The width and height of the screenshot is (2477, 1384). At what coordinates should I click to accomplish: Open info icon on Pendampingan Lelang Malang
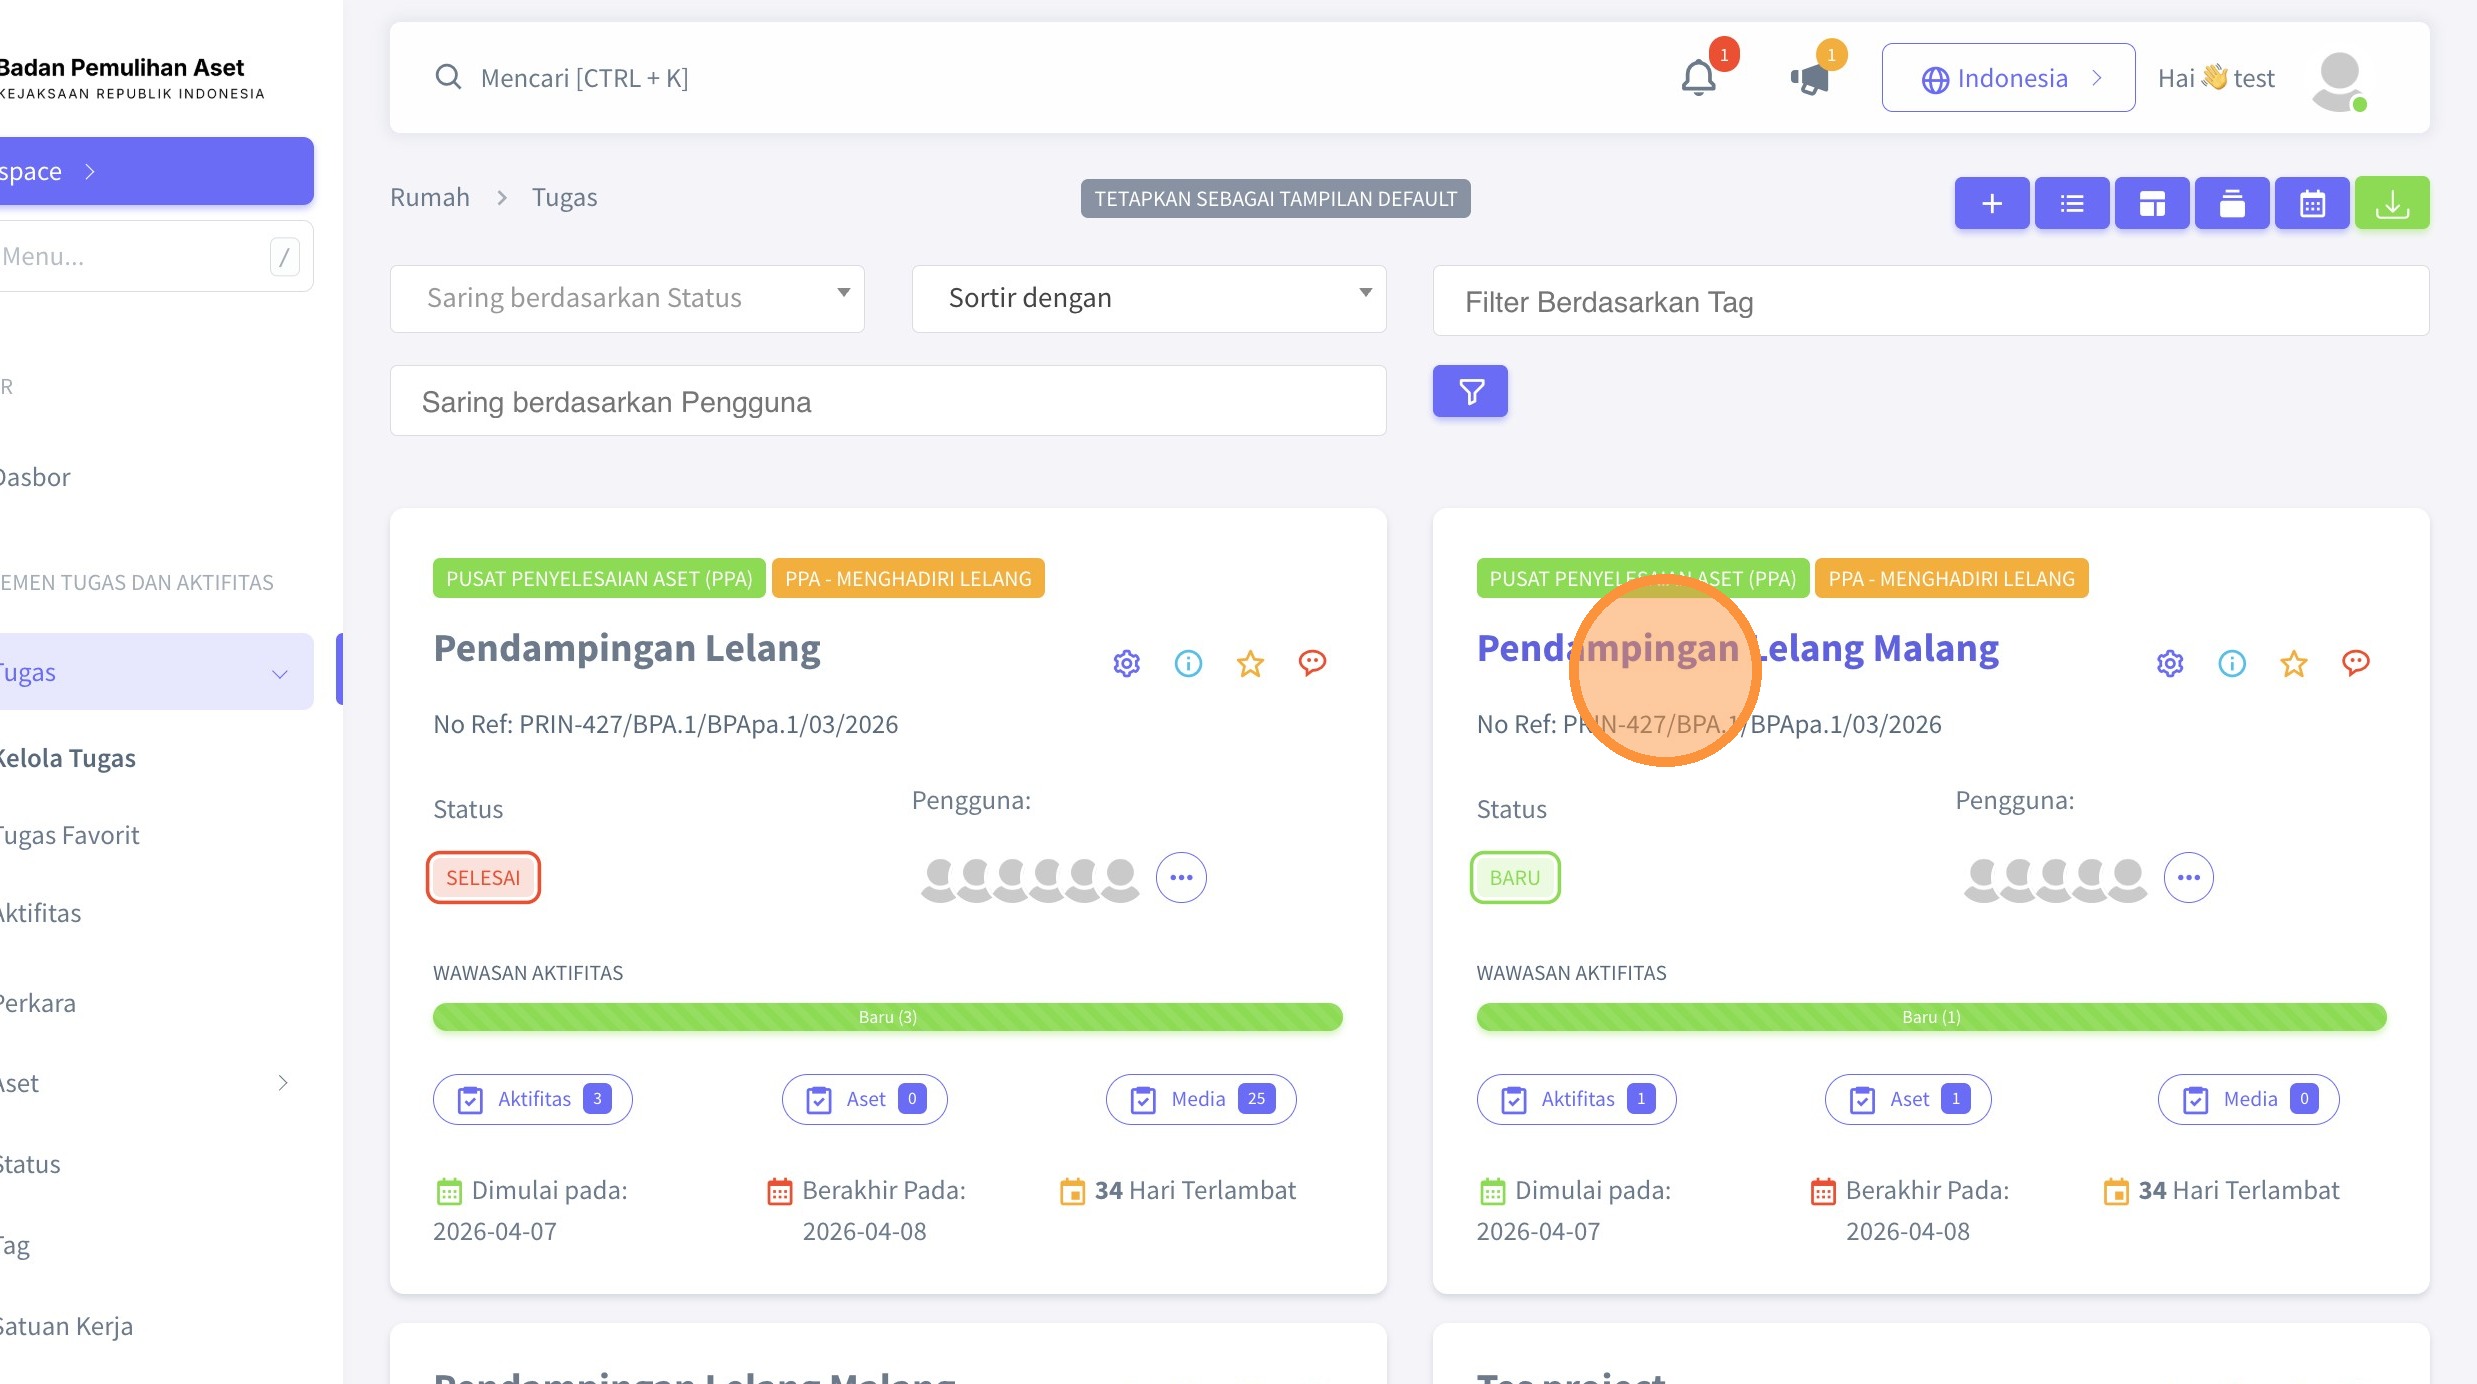tap(2232, 663)
